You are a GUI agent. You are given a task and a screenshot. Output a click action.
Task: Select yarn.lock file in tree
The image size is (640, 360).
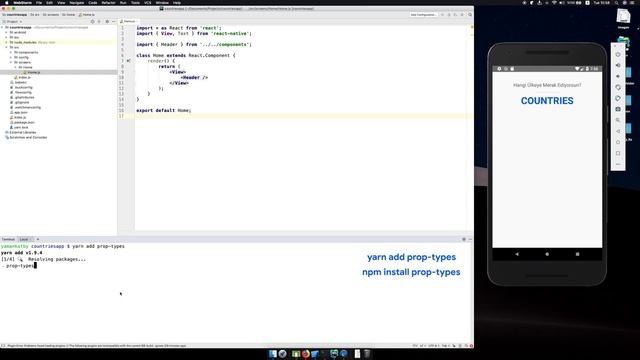click(19, 127)
